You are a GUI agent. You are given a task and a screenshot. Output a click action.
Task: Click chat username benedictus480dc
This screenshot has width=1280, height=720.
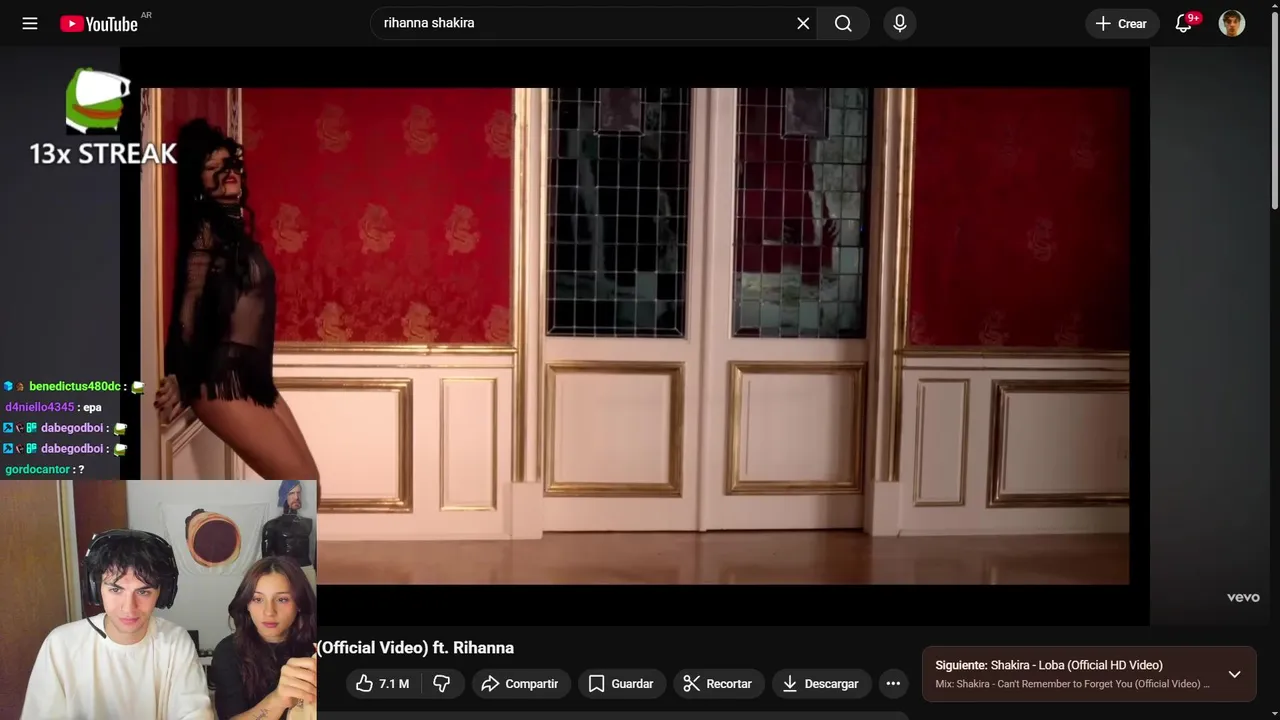(x=75, y=386)
